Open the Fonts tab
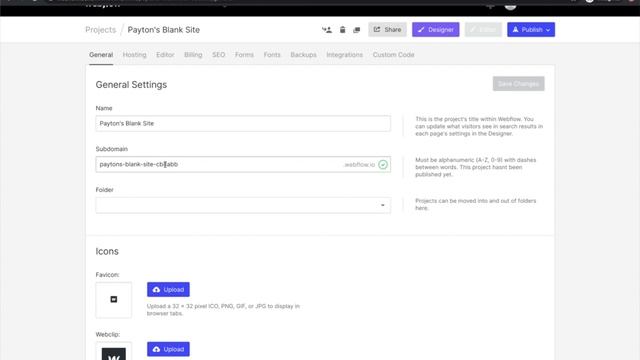 click(x=272, y=55)
